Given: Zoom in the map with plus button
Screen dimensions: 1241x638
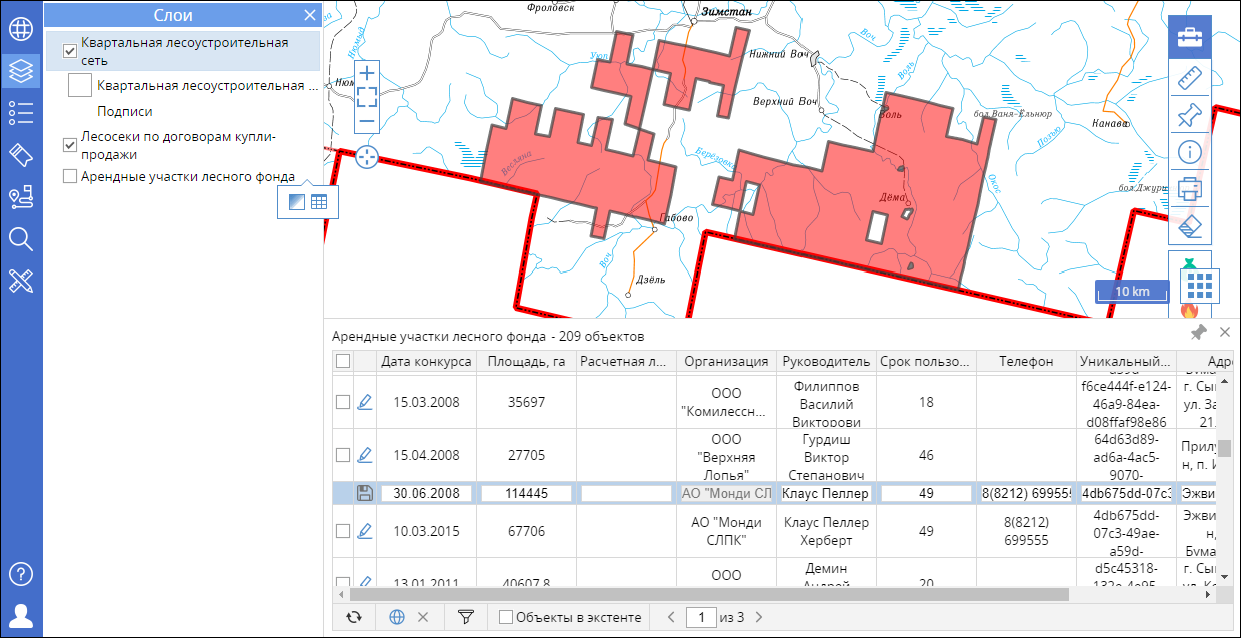Looking at the screenshot, I should (367, 73).
